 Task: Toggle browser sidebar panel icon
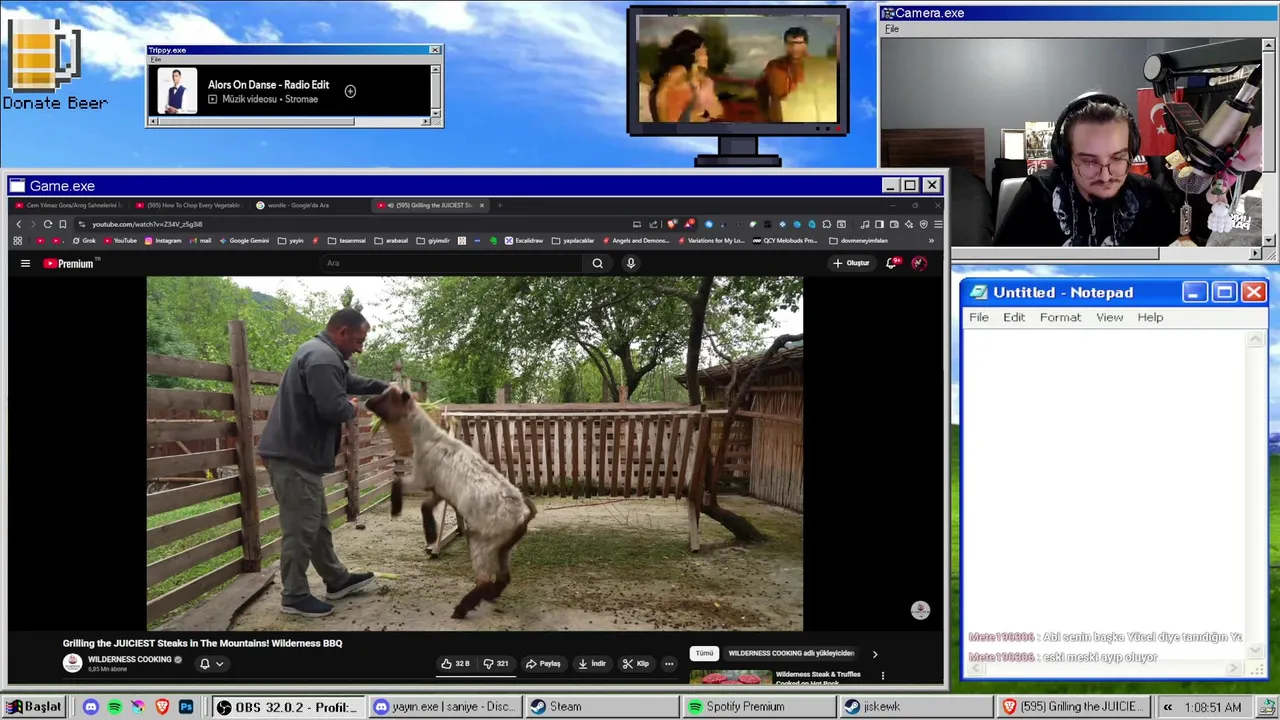(x=879, y=224)
